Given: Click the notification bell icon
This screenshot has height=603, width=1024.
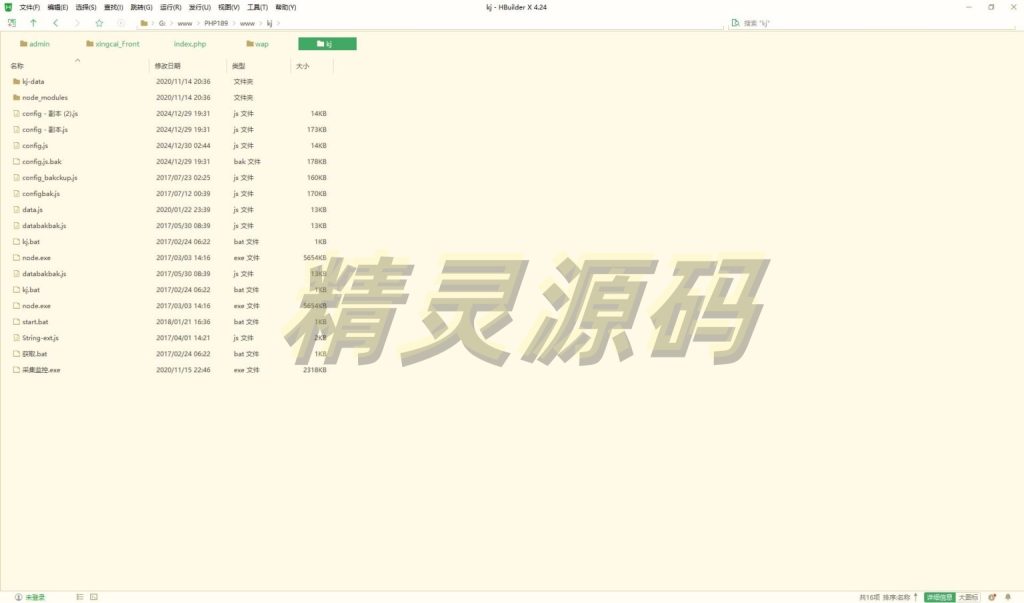Looking at the screenshot, I should [x=1008, y=597].
